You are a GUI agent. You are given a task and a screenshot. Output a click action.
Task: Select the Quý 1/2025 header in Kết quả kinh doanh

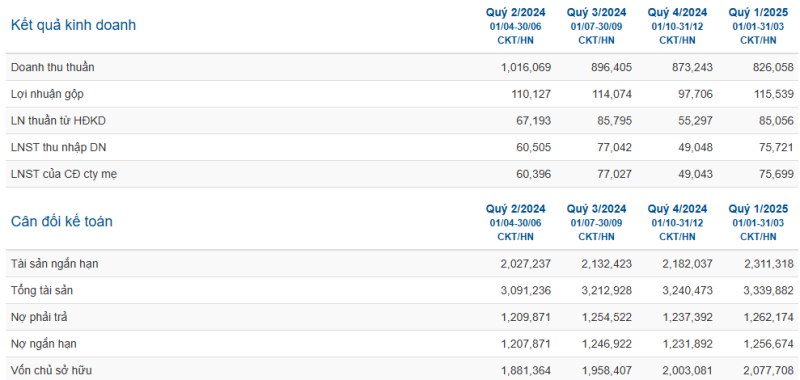point(758,12)
